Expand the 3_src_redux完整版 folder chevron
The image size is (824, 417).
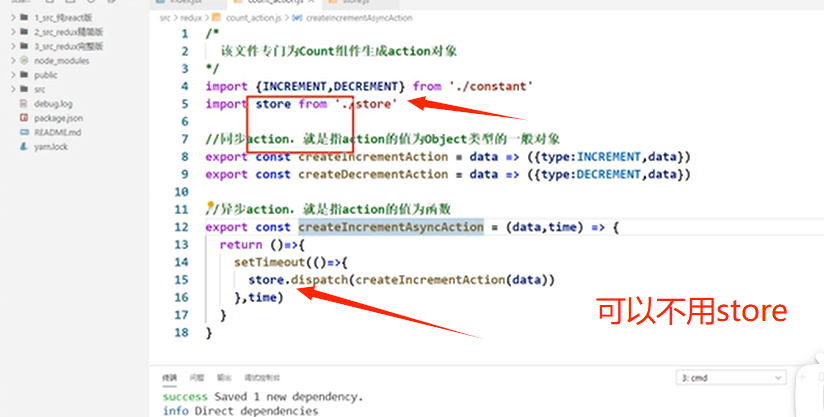pos(13,46)
